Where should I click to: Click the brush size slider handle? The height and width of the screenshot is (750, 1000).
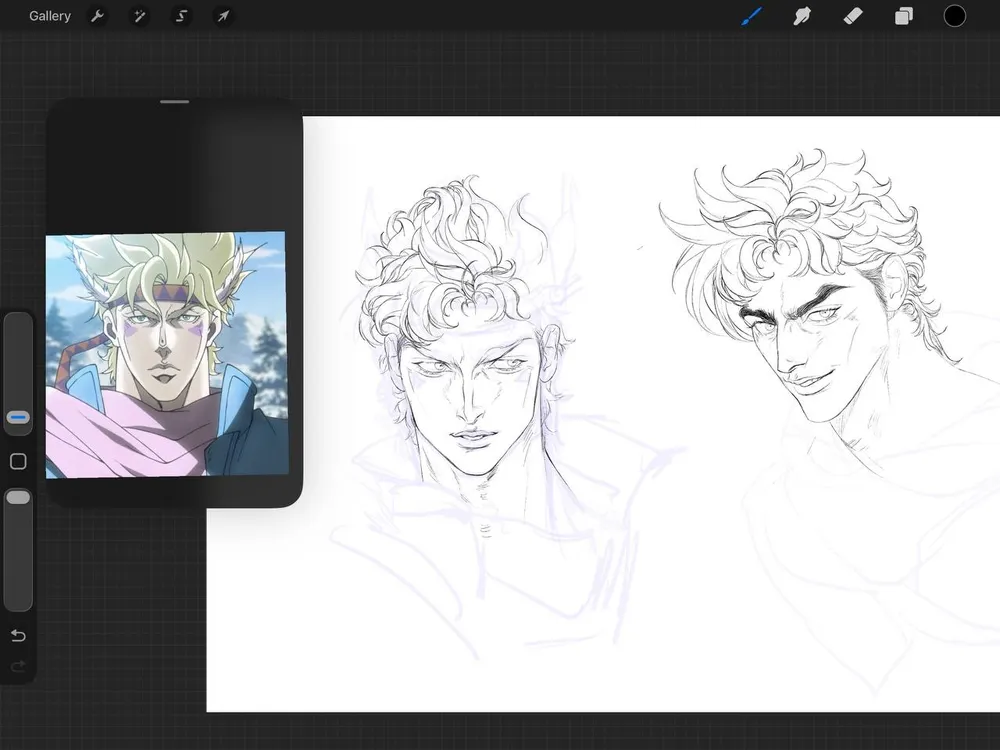18,417
